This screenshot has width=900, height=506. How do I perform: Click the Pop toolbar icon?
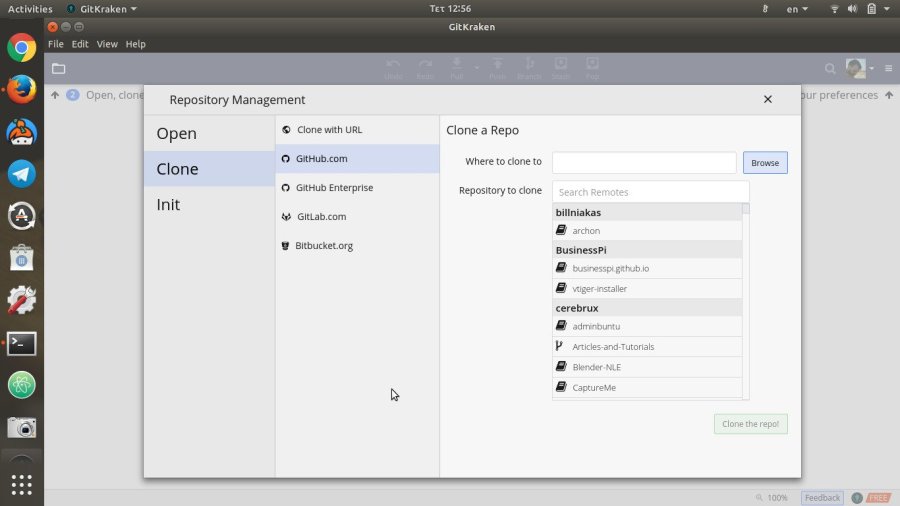(592, 68)
